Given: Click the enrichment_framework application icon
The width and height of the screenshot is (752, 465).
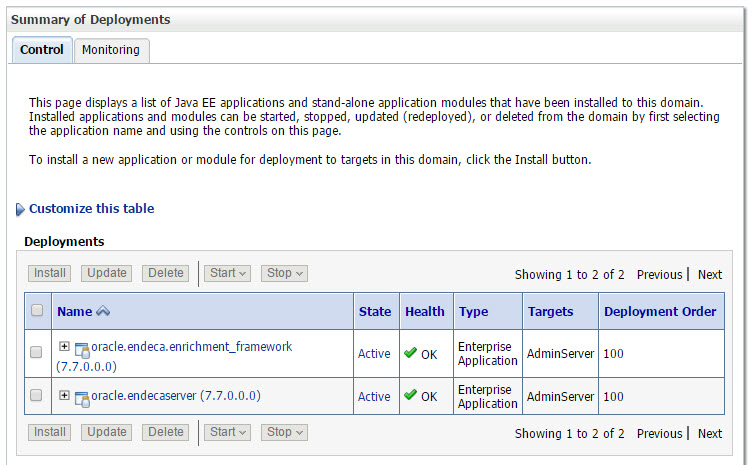Looking at the screenshot, I should coord(82,350).
